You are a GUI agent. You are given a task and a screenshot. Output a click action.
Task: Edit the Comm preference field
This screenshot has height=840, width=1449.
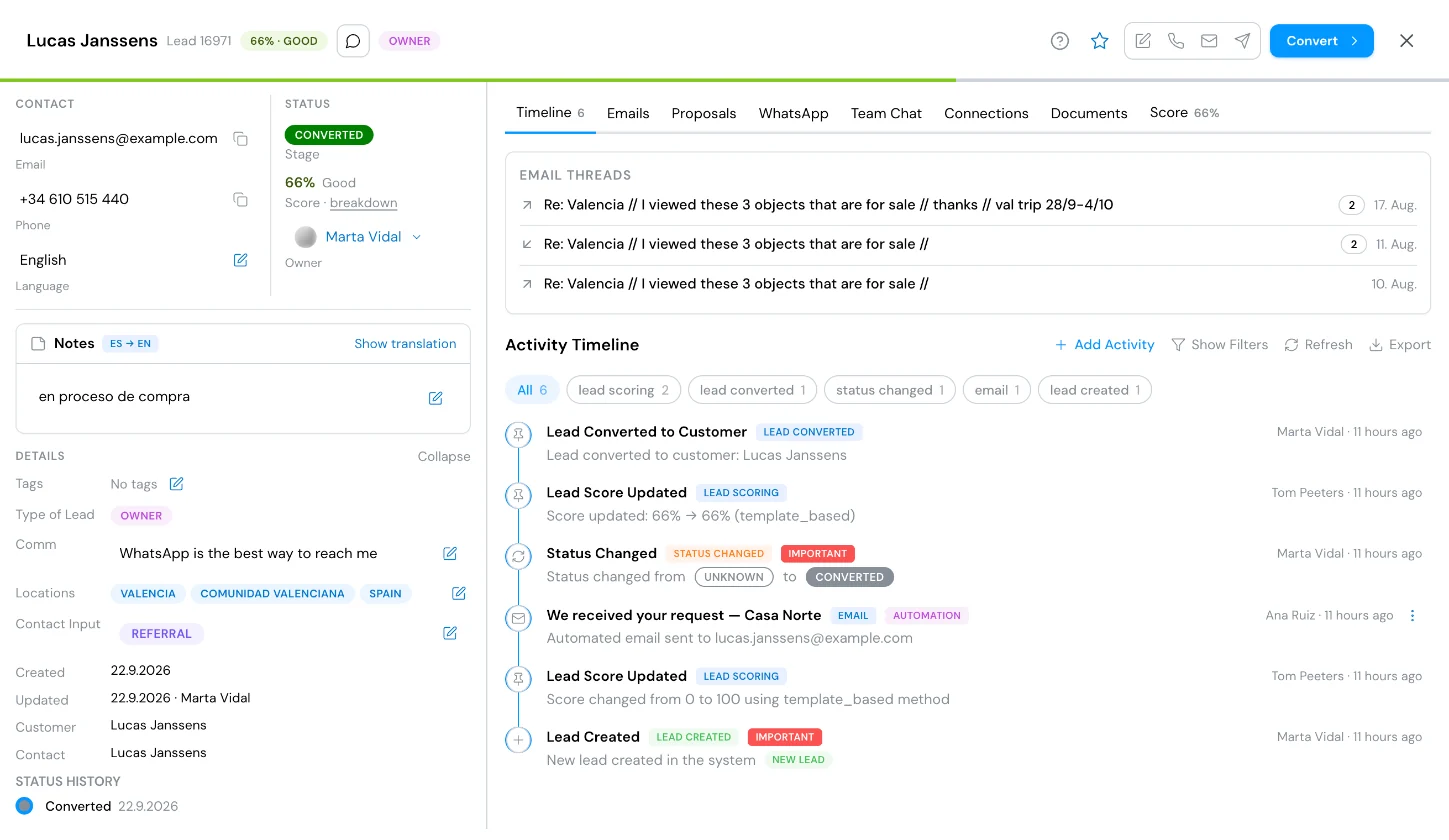point(450,554)
